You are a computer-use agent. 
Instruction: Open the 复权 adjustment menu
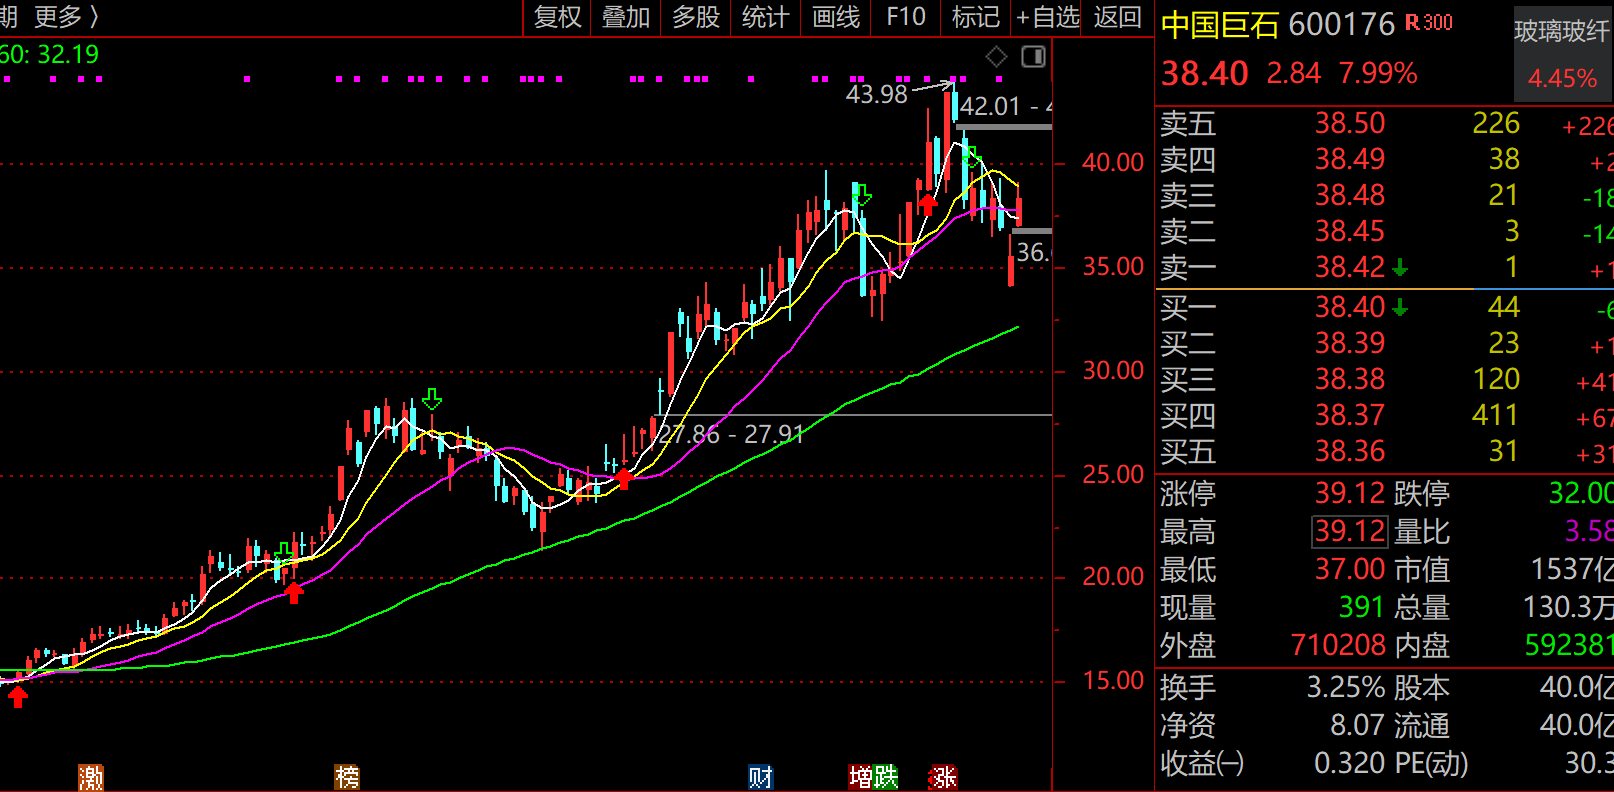(558, 17)
